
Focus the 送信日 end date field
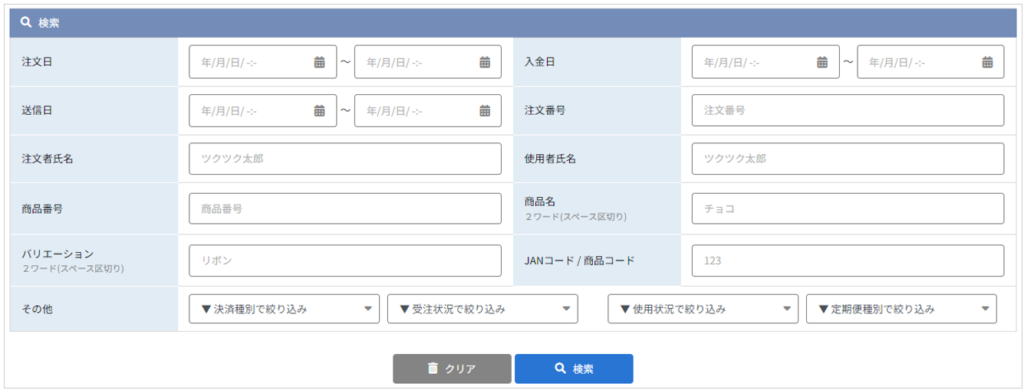point(428,110)
